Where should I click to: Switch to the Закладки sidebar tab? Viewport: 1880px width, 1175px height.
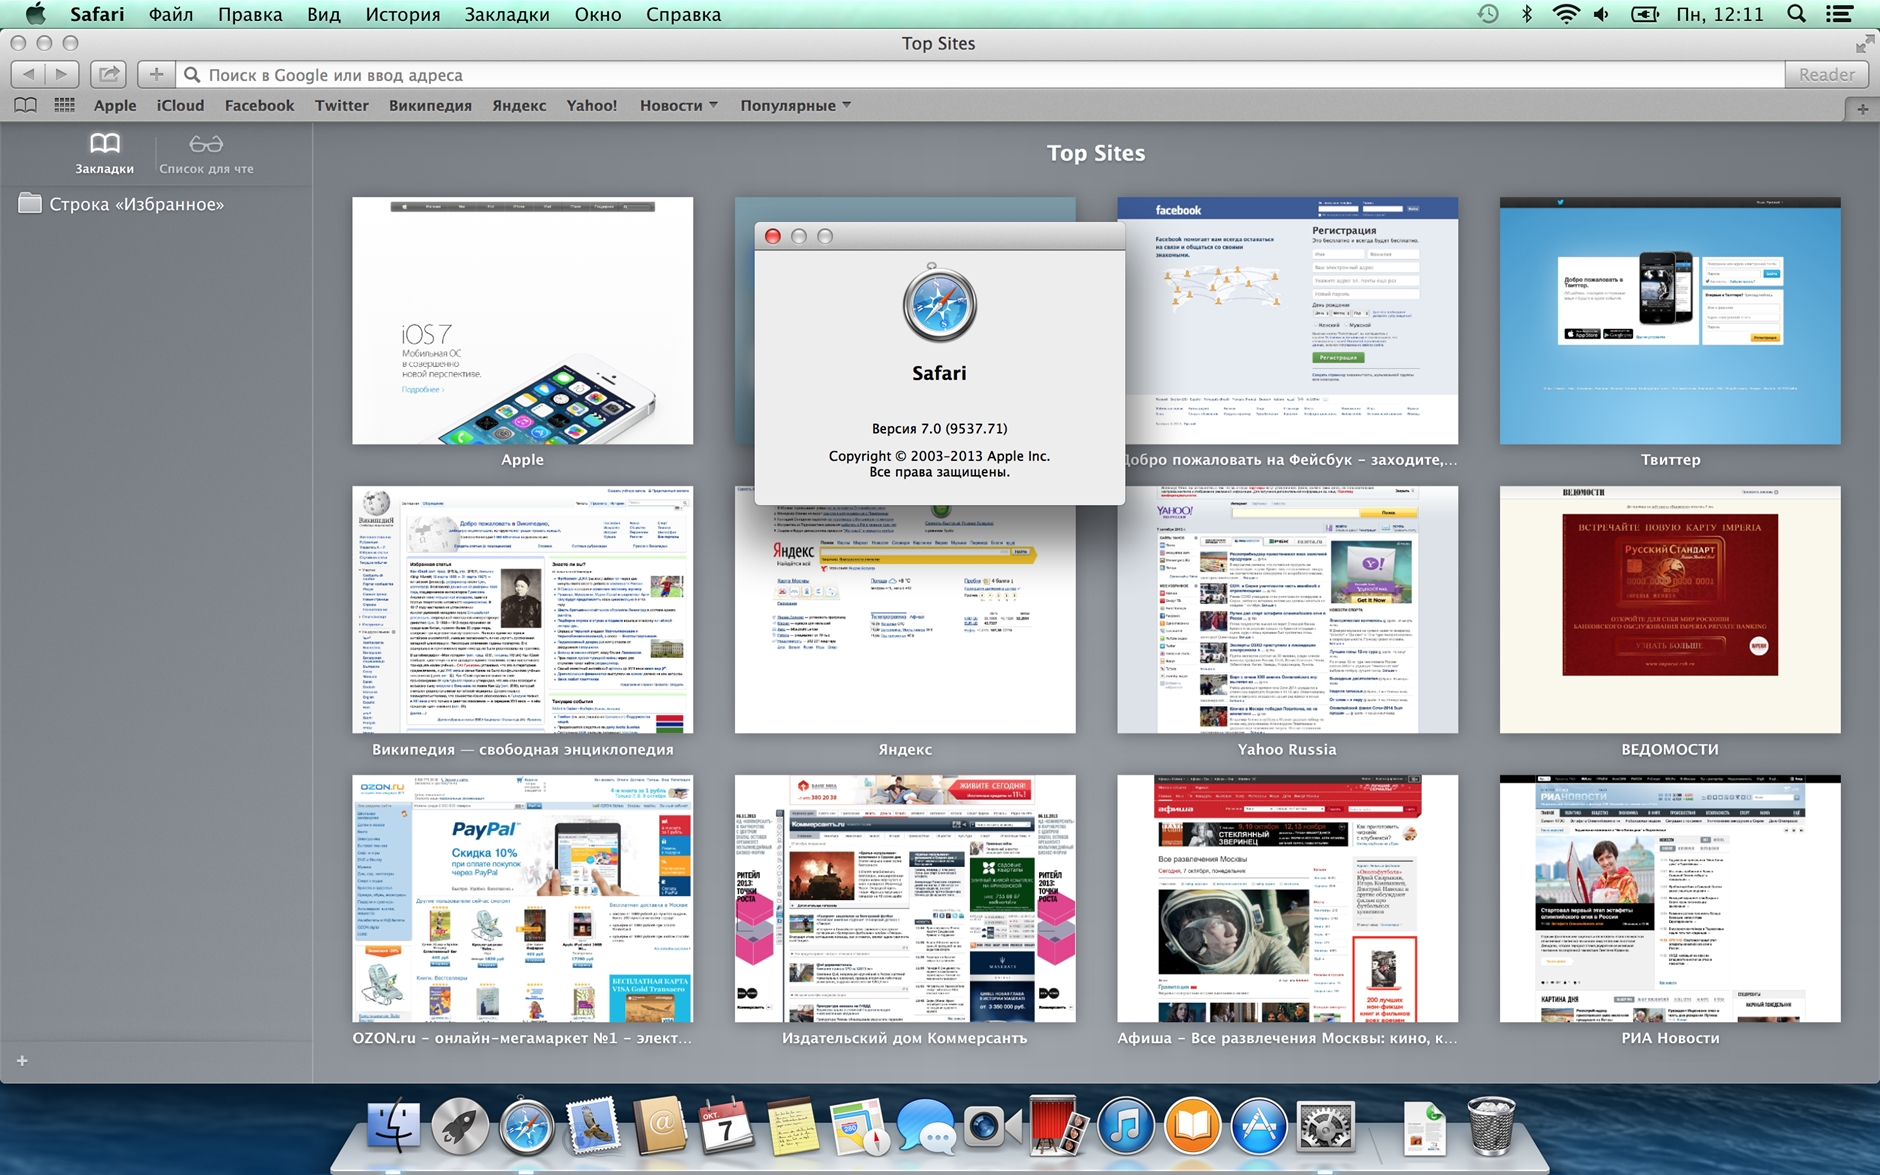click(x=104, y=154)
